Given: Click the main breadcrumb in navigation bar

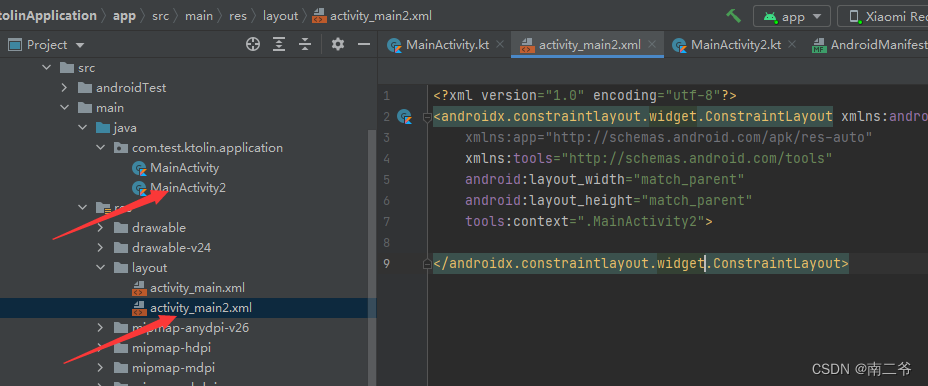Looking at the screenshot, I should tap(199, 16).
